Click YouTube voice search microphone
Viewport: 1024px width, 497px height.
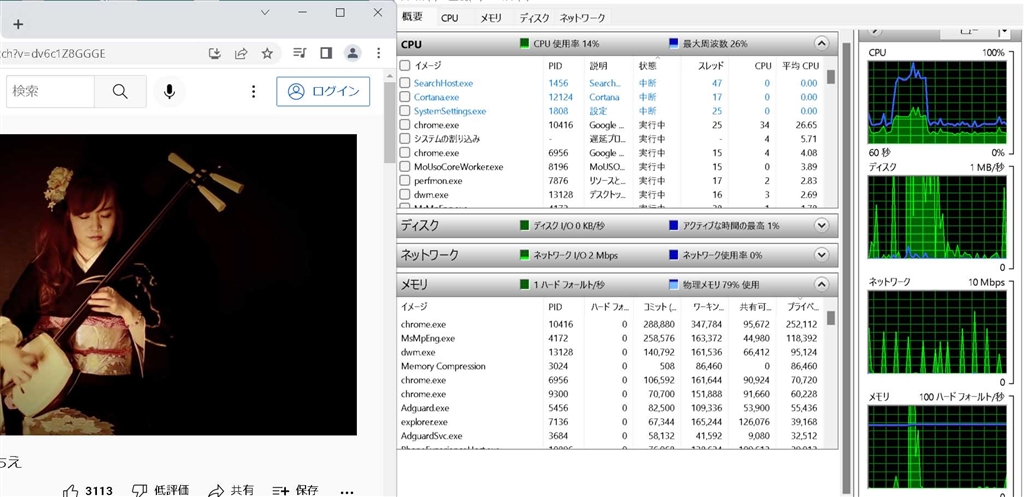coord(170,91)
